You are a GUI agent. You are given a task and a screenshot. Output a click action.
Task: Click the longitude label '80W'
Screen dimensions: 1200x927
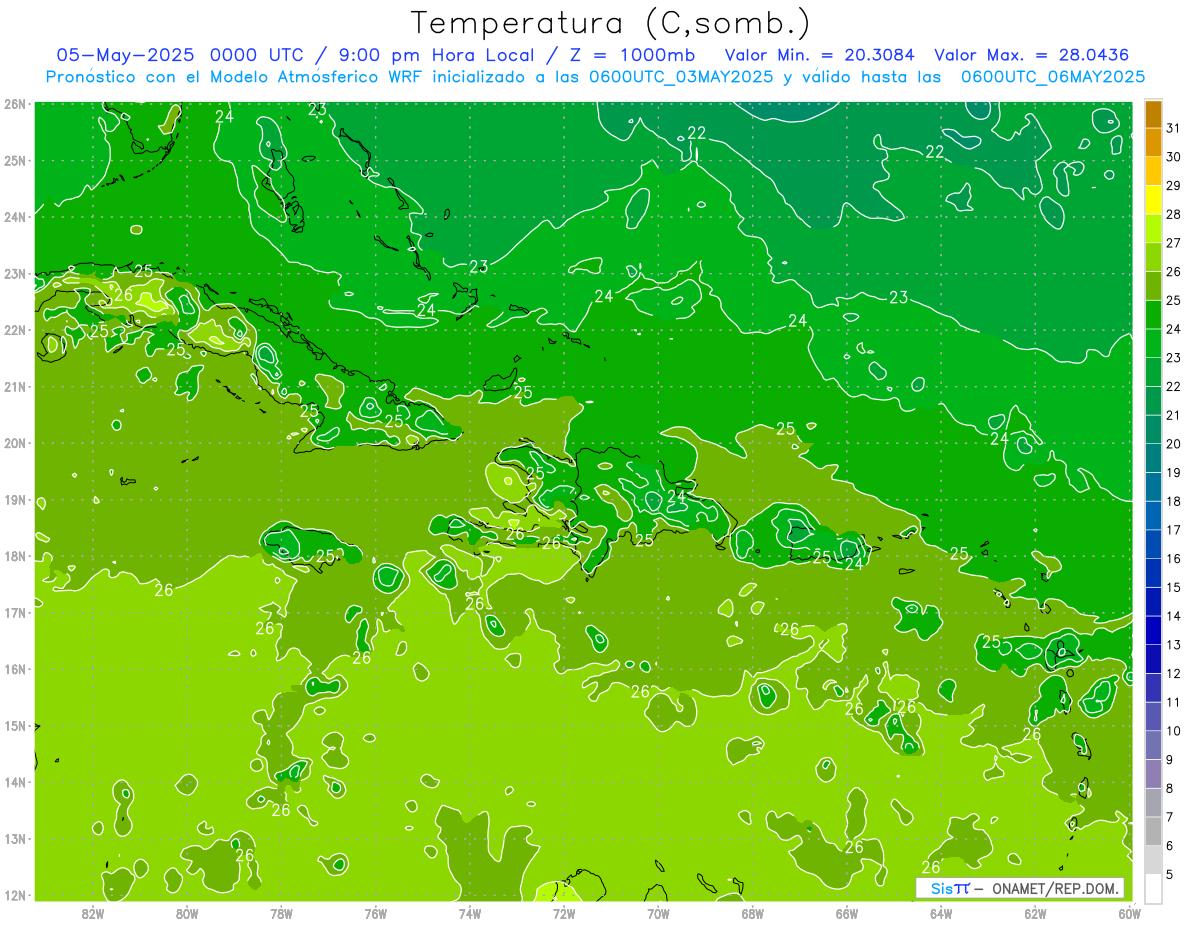(x=187, y=914)
